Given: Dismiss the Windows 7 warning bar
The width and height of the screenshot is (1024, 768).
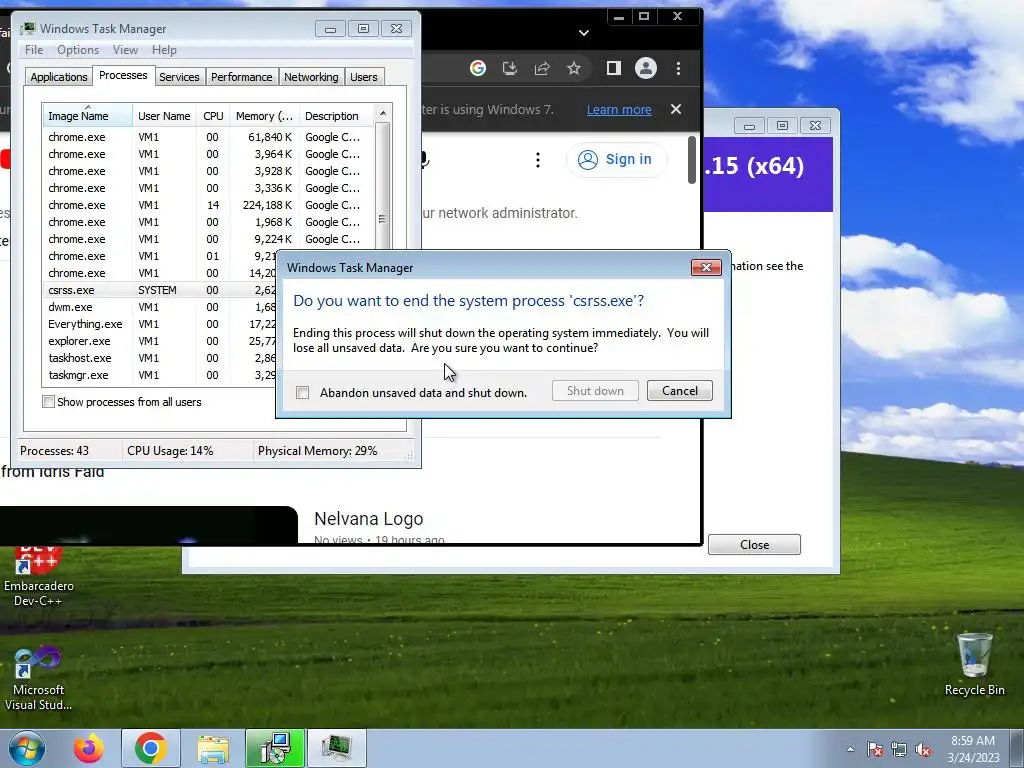Looking at the screenshot, I should (x=676, y=109).
